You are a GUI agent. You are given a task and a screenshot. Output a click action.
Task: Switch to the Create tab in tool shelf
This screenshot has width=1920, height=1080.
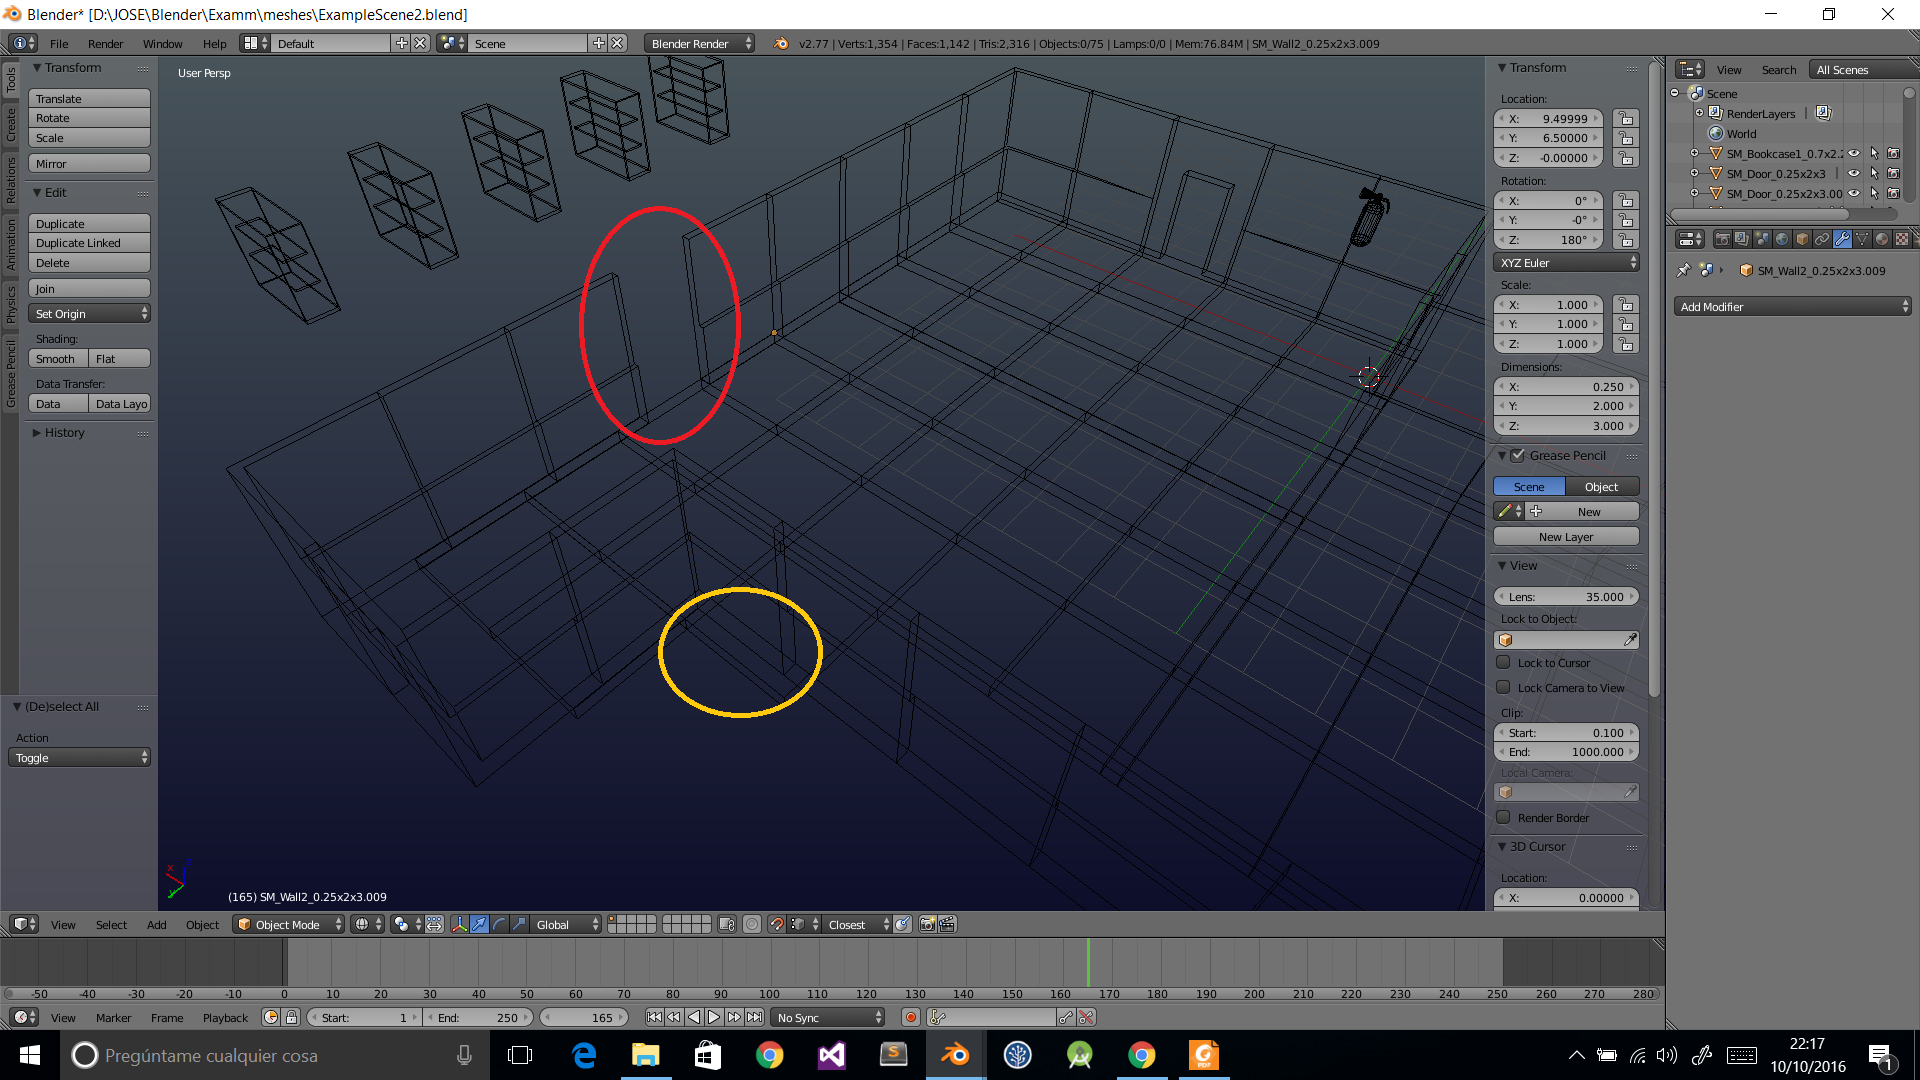pos(11,124)
